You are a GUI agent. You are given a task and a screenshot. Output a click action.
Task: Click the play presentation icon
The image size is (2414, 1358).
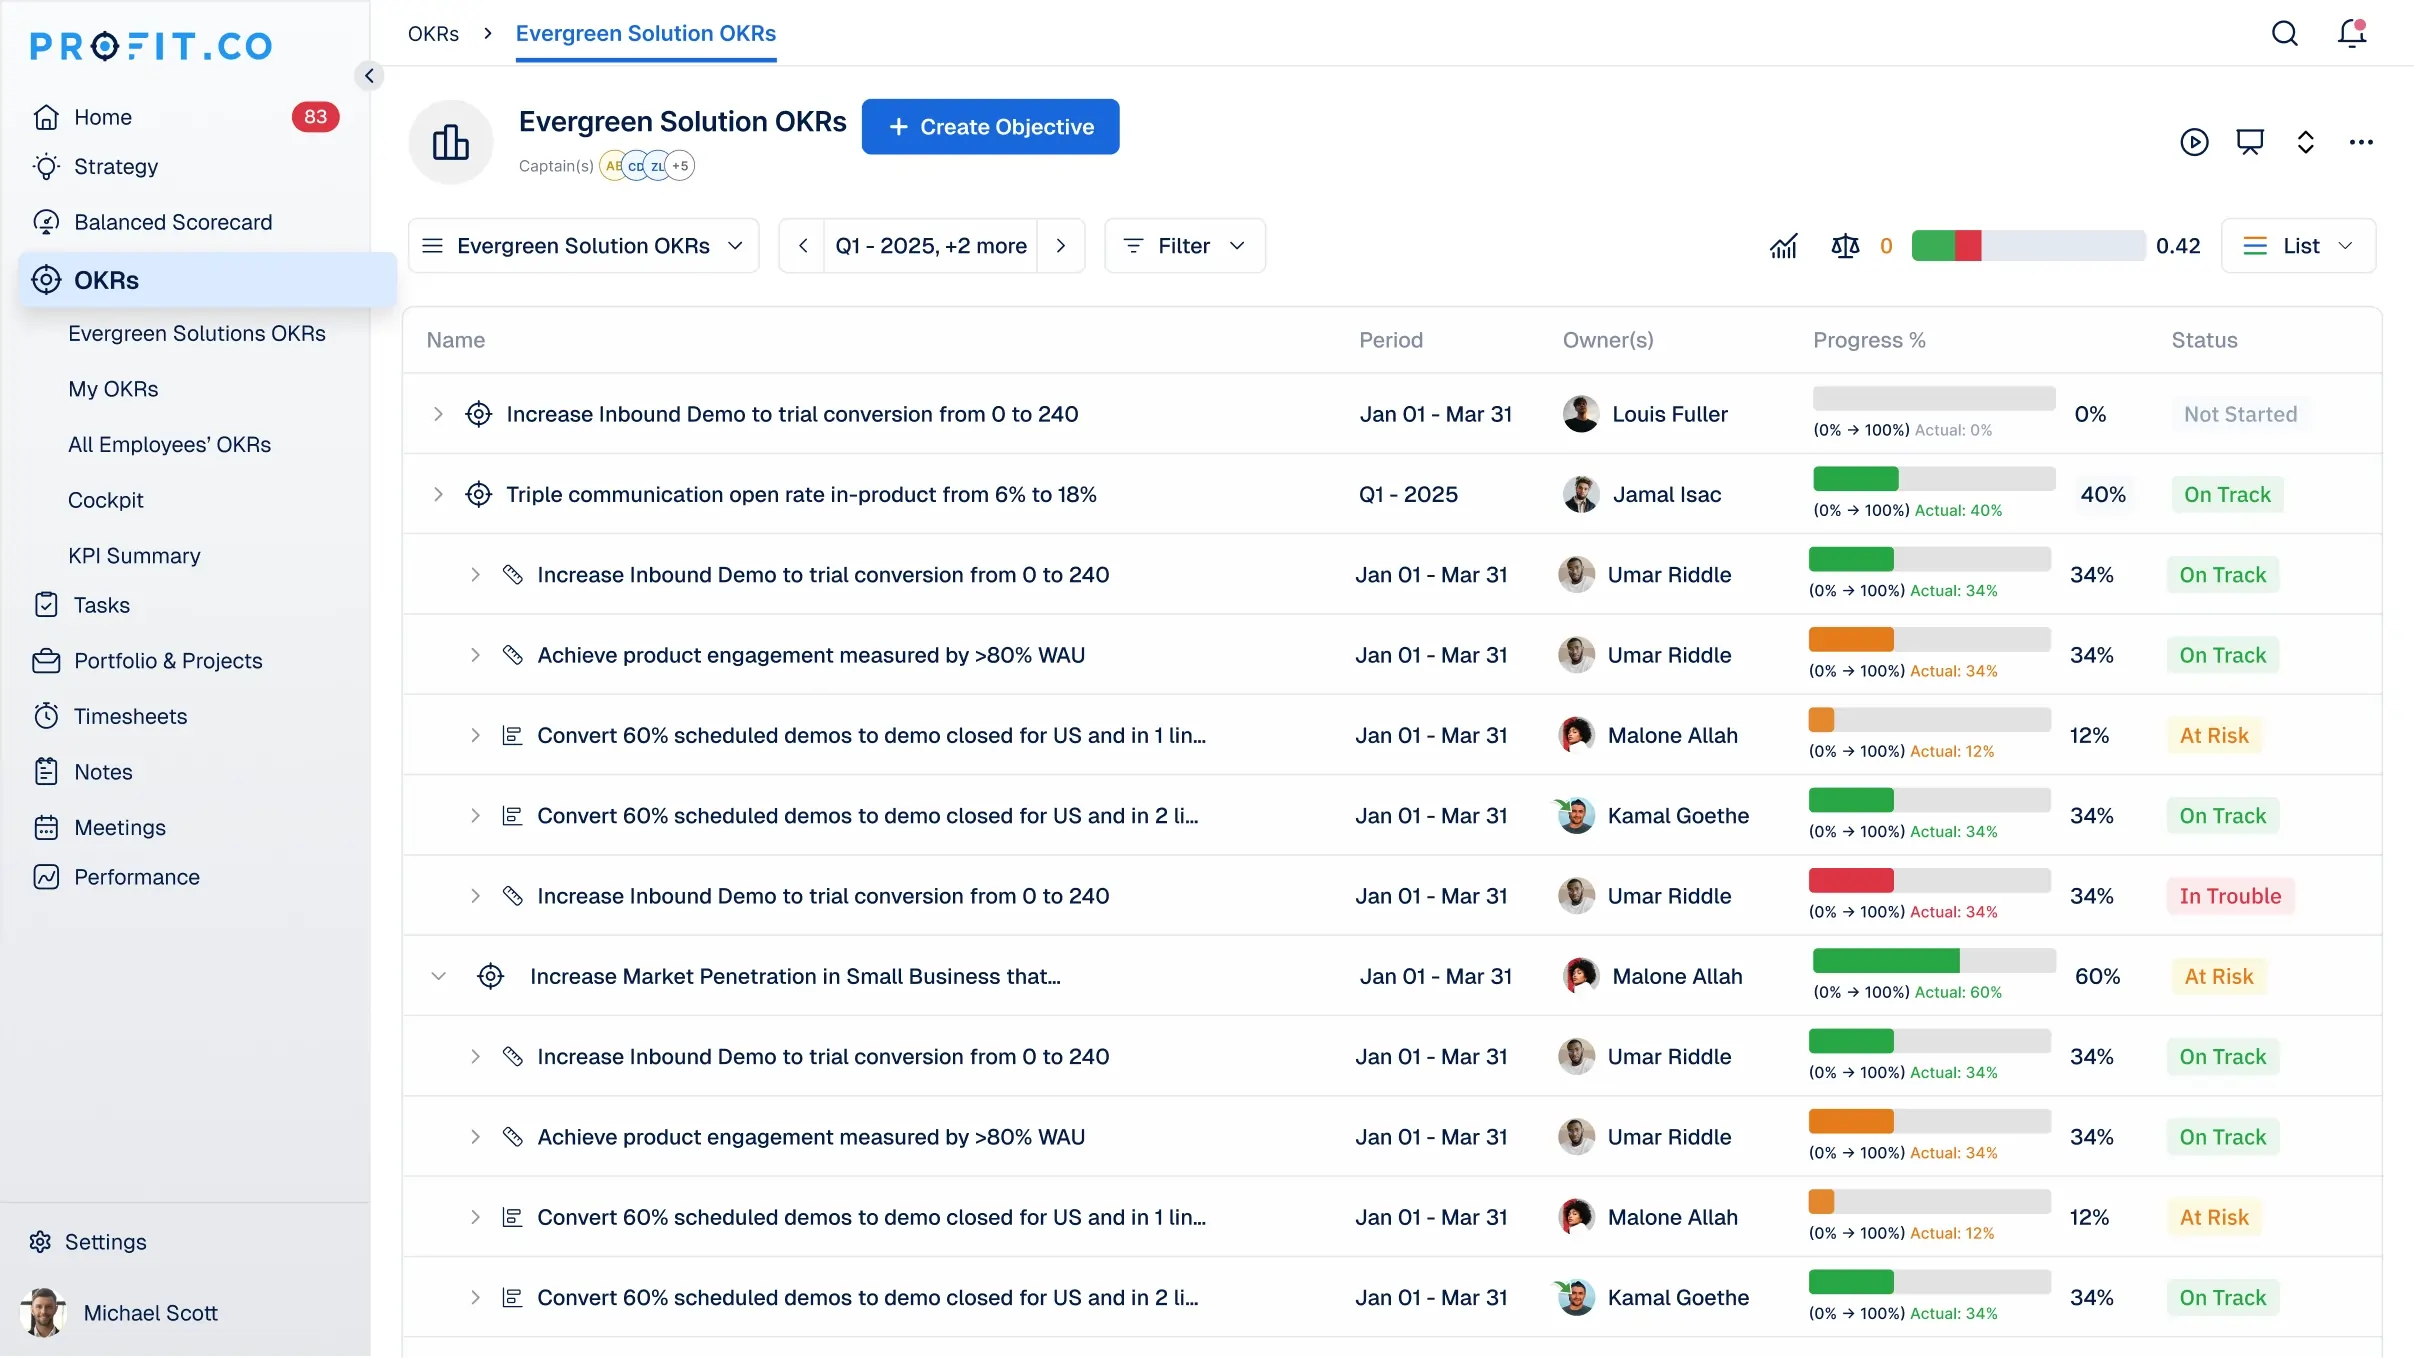point(2194,142)
